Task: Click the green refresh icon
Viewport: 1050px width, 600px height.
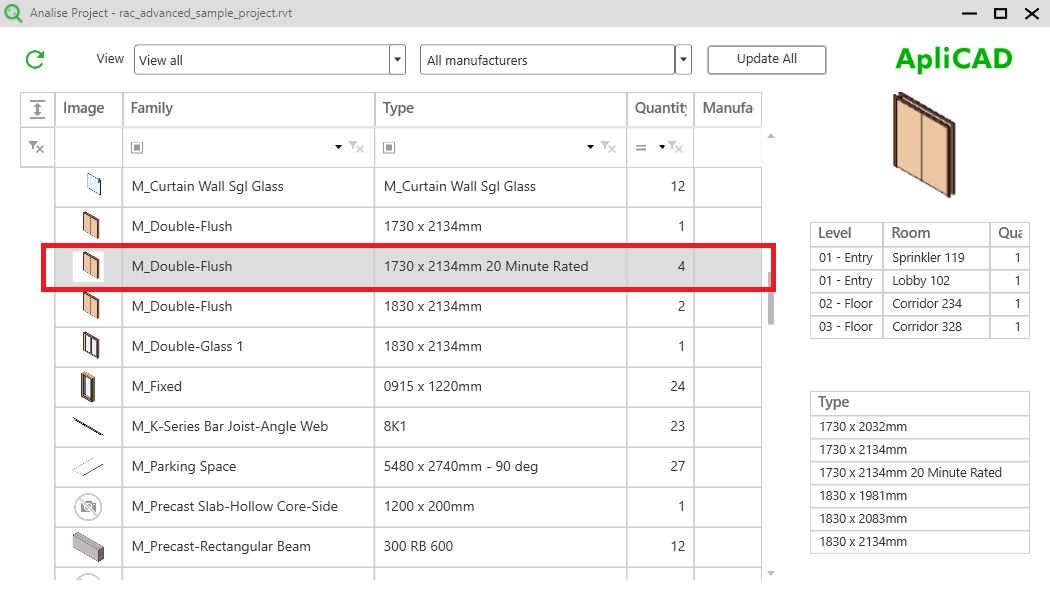Action: (34, 59)
